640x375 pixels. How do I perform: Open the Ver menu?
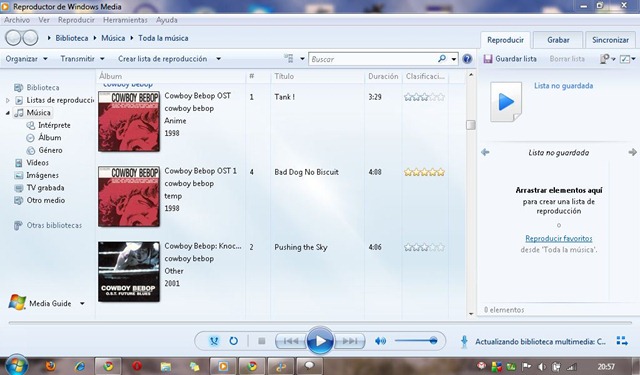(x=44, y=20)
